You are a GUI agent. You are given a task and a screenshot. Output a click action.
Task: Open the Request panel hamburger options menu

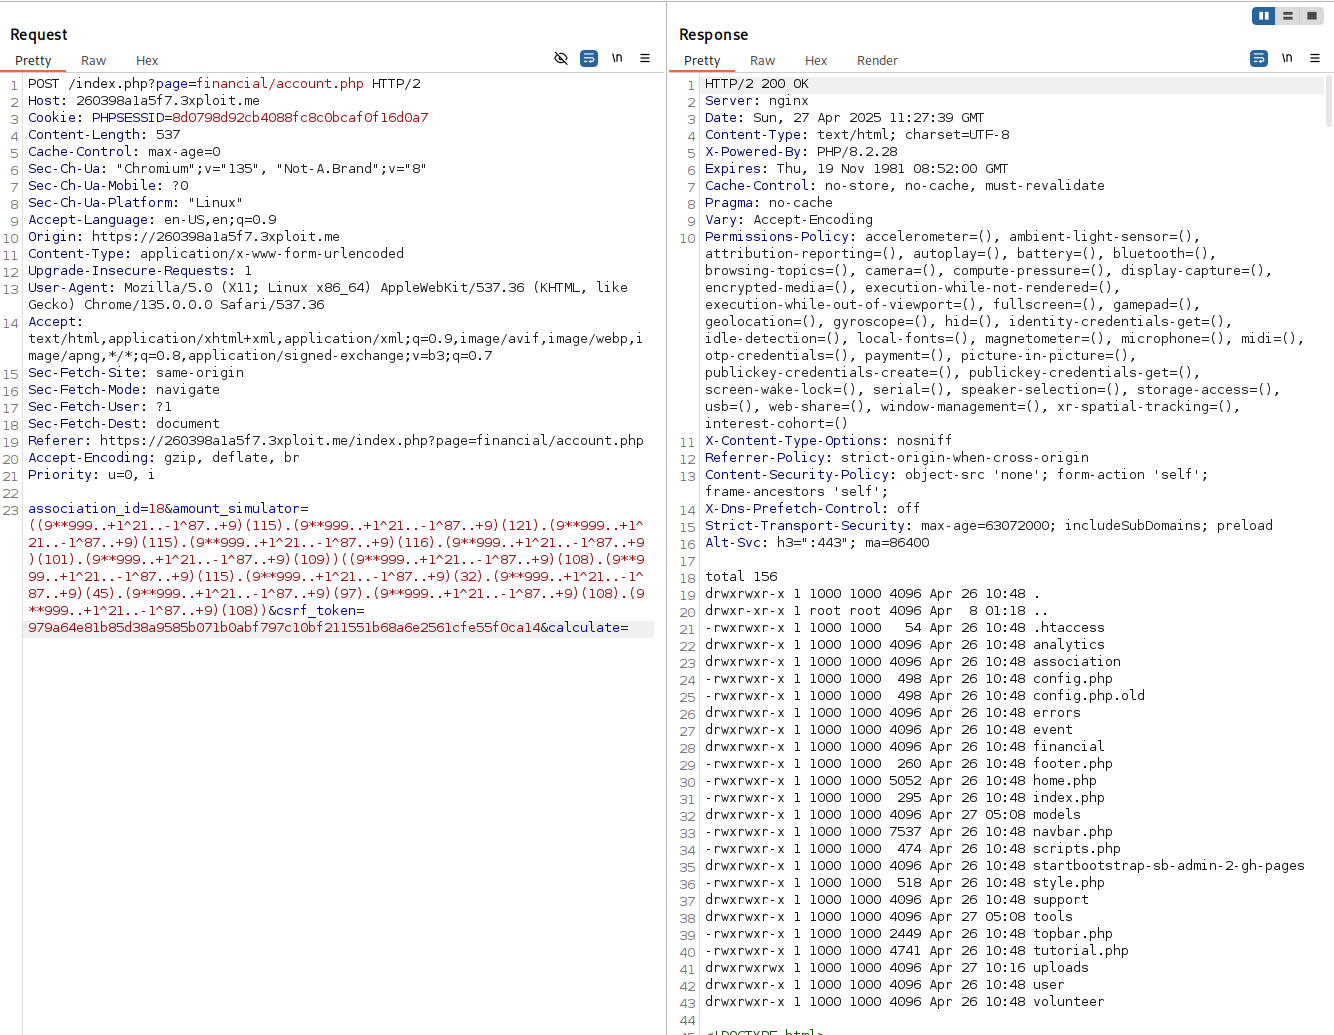coord(645,58)
